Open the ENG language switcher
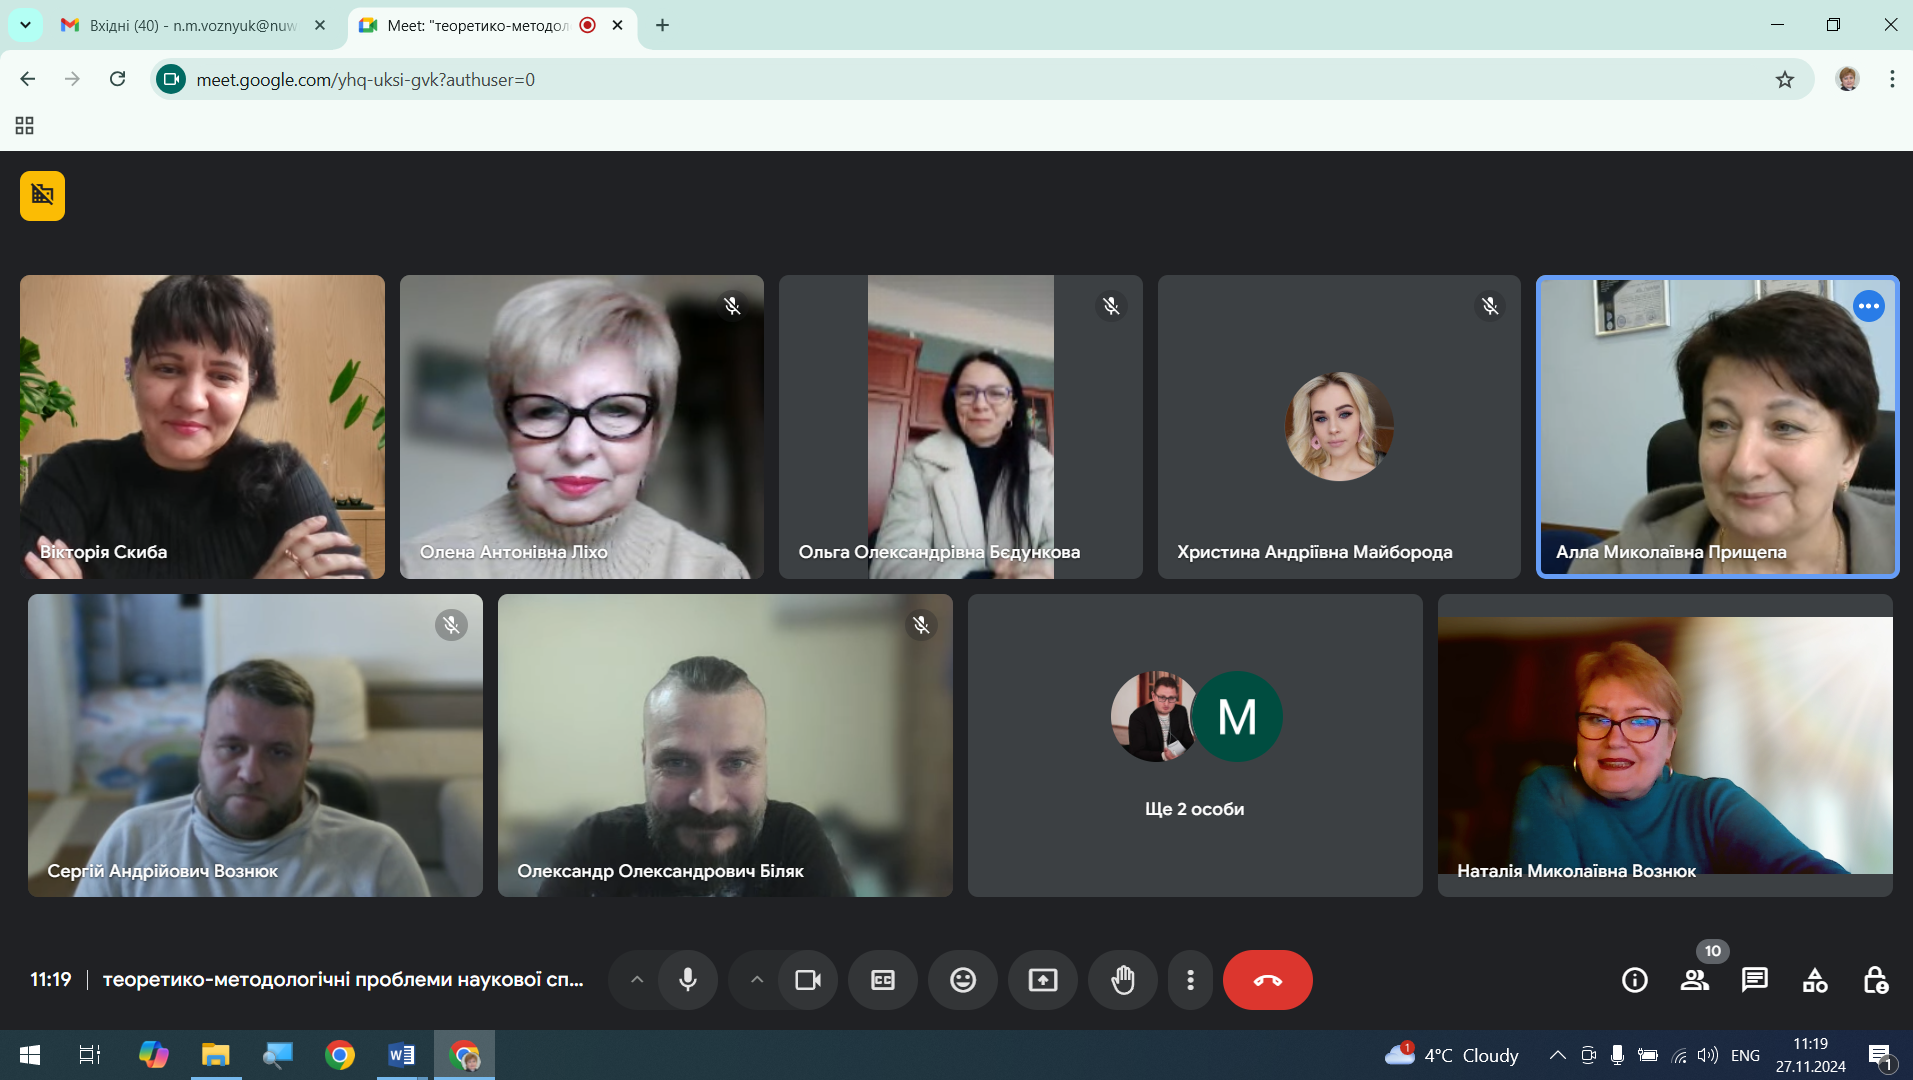 (1745, 1055)
